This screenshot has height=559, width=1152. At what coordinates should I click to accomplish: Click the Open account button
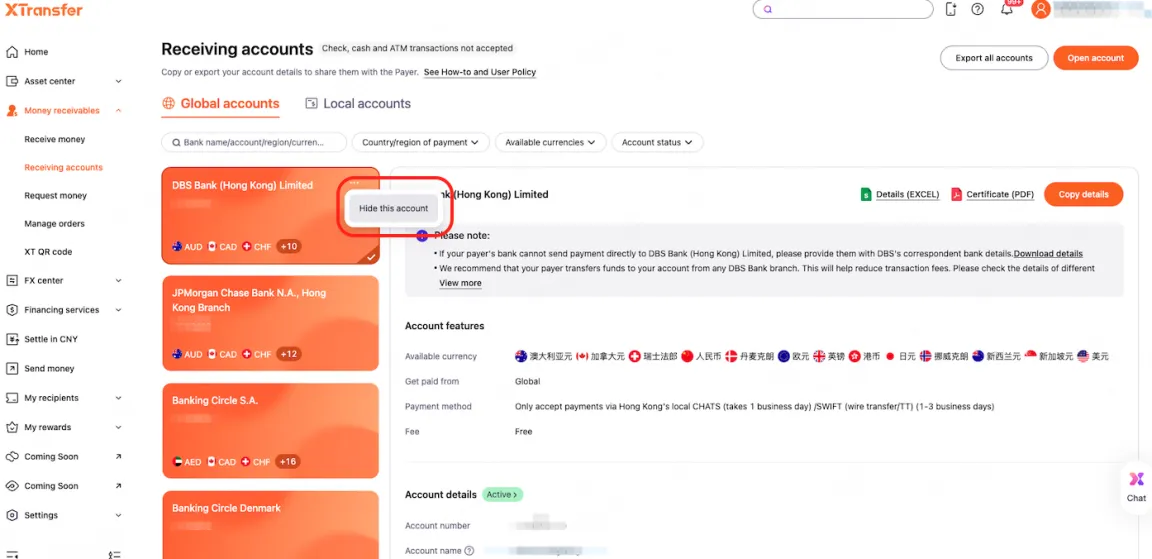coord(1095,58)
